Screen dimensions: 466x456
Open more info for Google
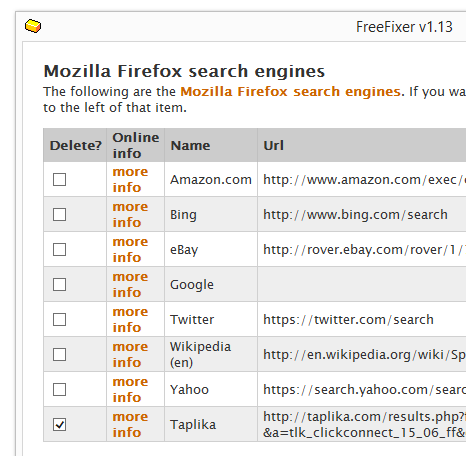[130, 284]
